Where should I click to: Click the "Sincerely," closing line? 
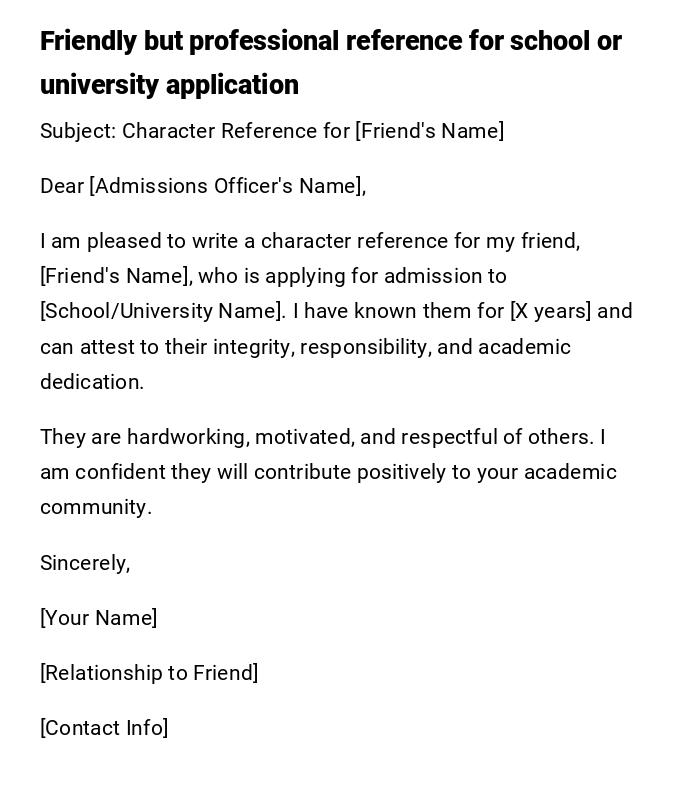point(85,563)
